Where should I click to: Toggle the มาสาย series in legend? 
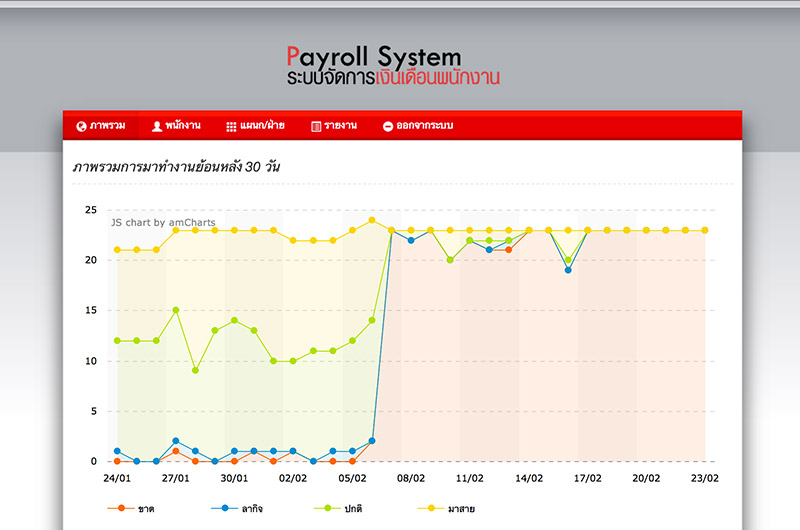point(461,509)
